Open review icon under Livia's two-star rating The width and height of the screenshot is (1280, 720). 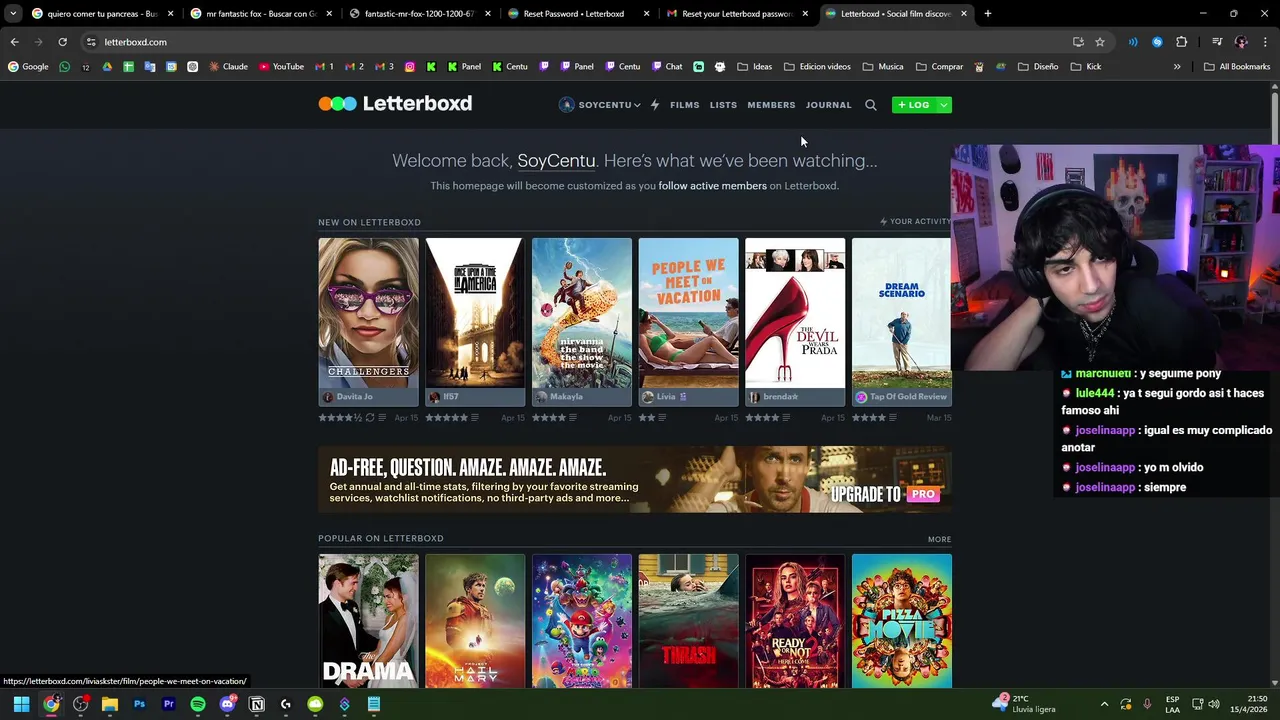pos(662,418)
